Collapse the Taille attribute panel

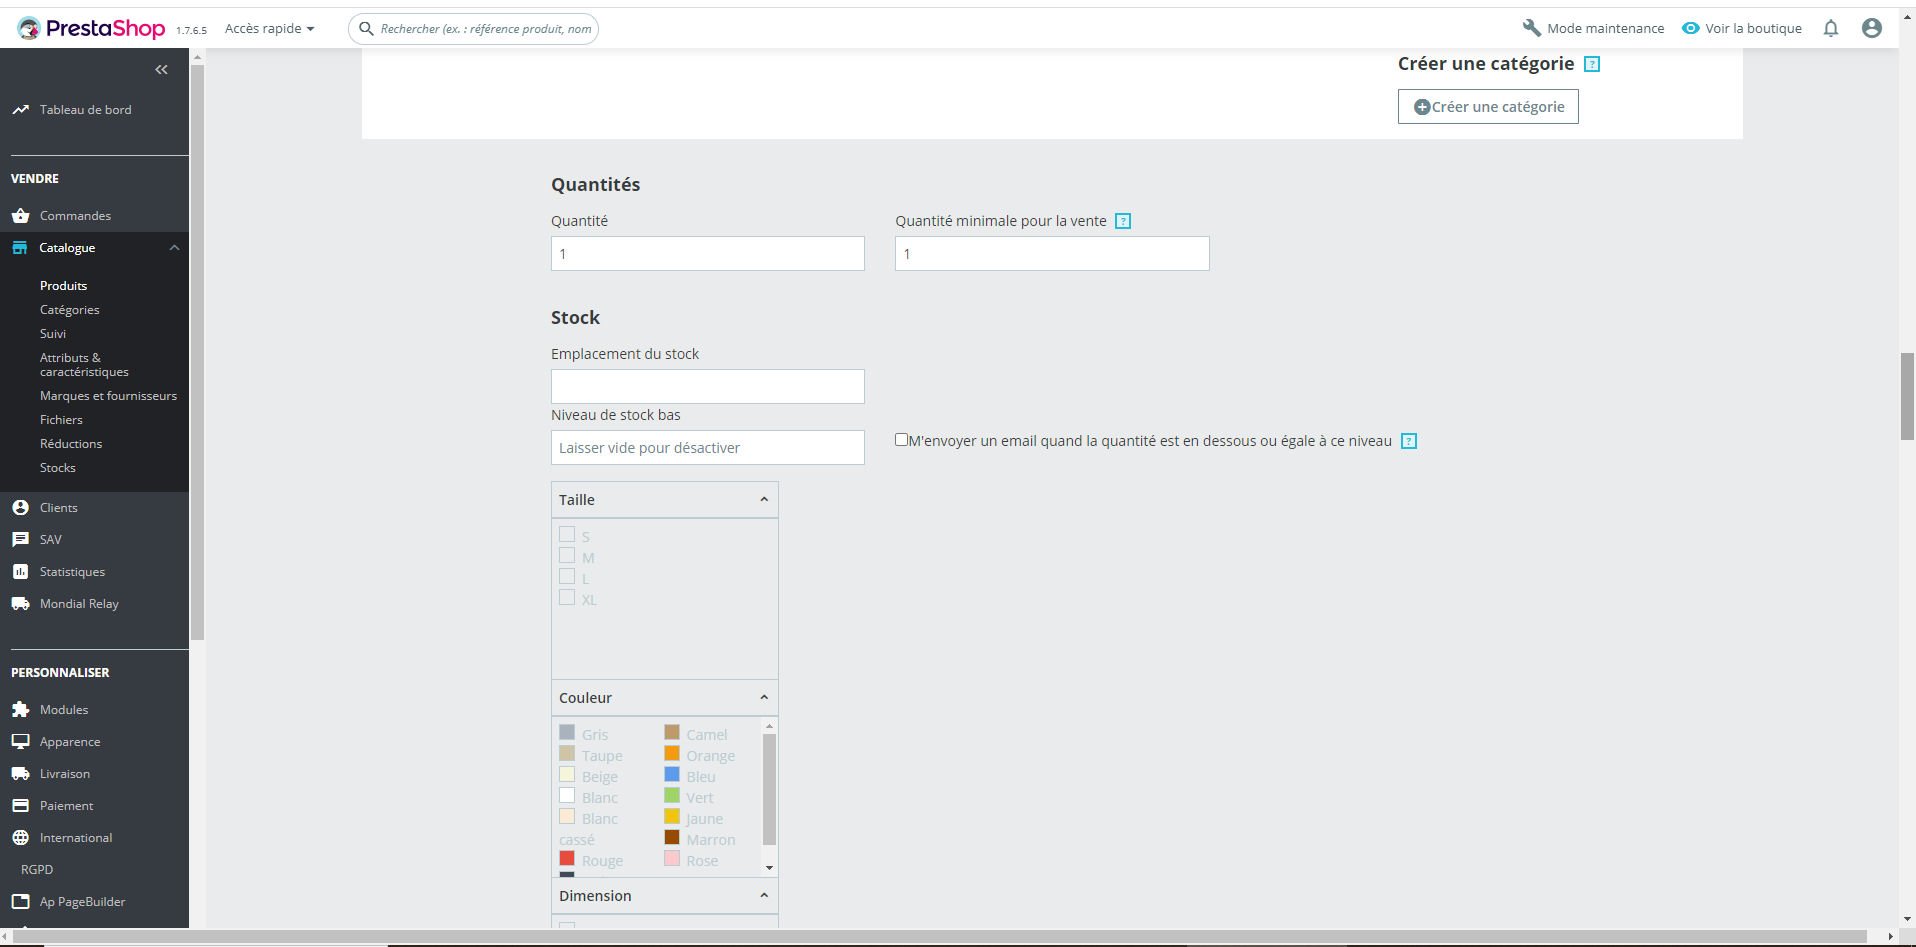(x=764, y=499)
